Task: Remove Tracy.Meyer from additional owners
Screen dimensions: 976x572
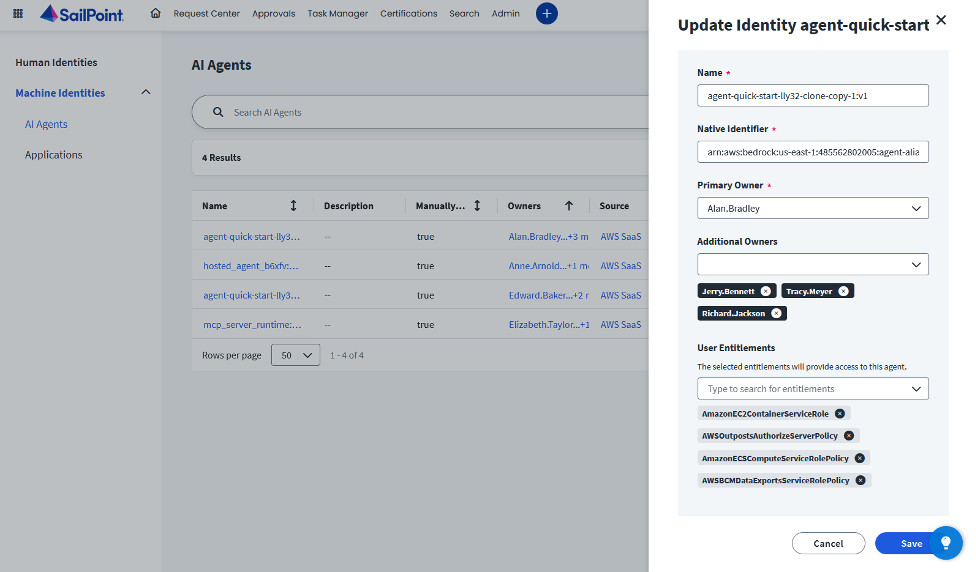Action: pyautogui.click(x=843, y=291)
